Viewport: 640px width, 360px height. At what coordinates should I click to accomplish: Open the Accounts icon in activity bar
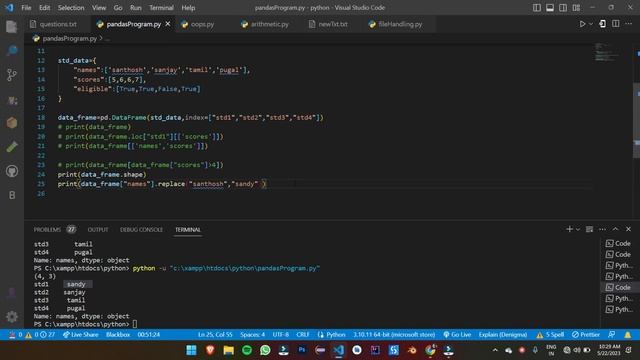[12, 293]
